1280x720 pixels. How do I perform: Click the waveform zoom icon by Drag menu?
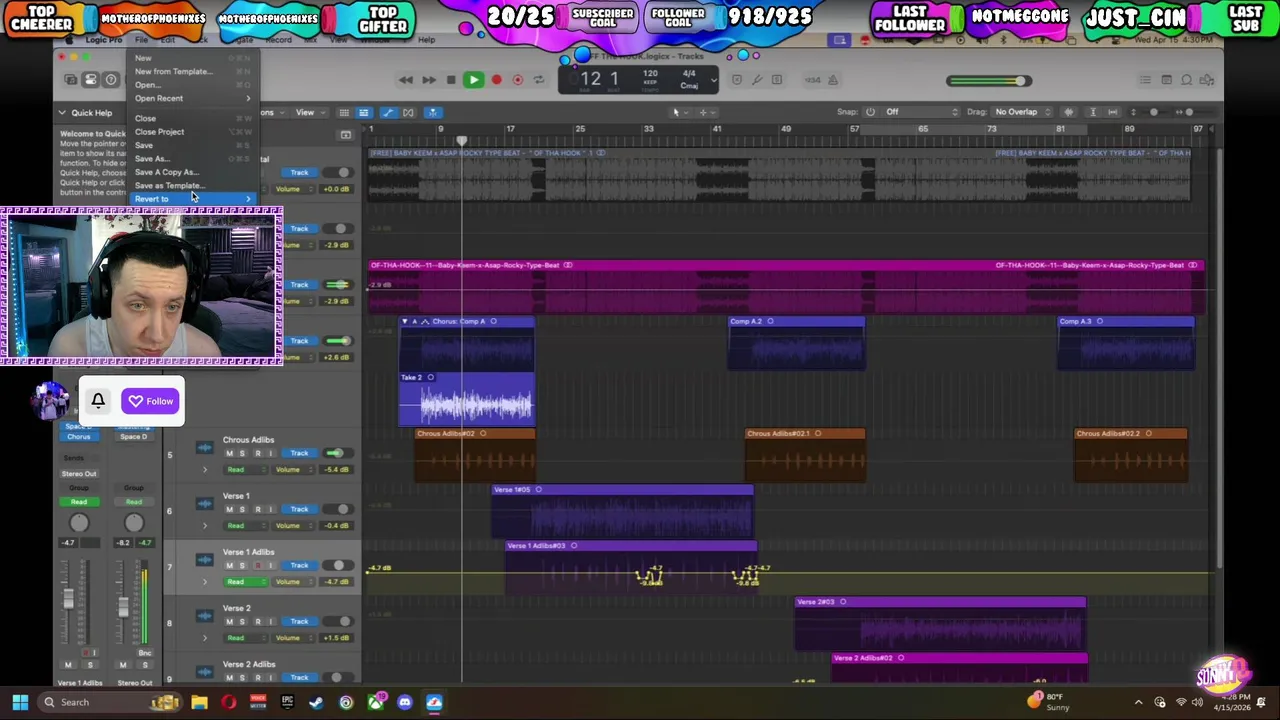click(x=1069, y=112)
